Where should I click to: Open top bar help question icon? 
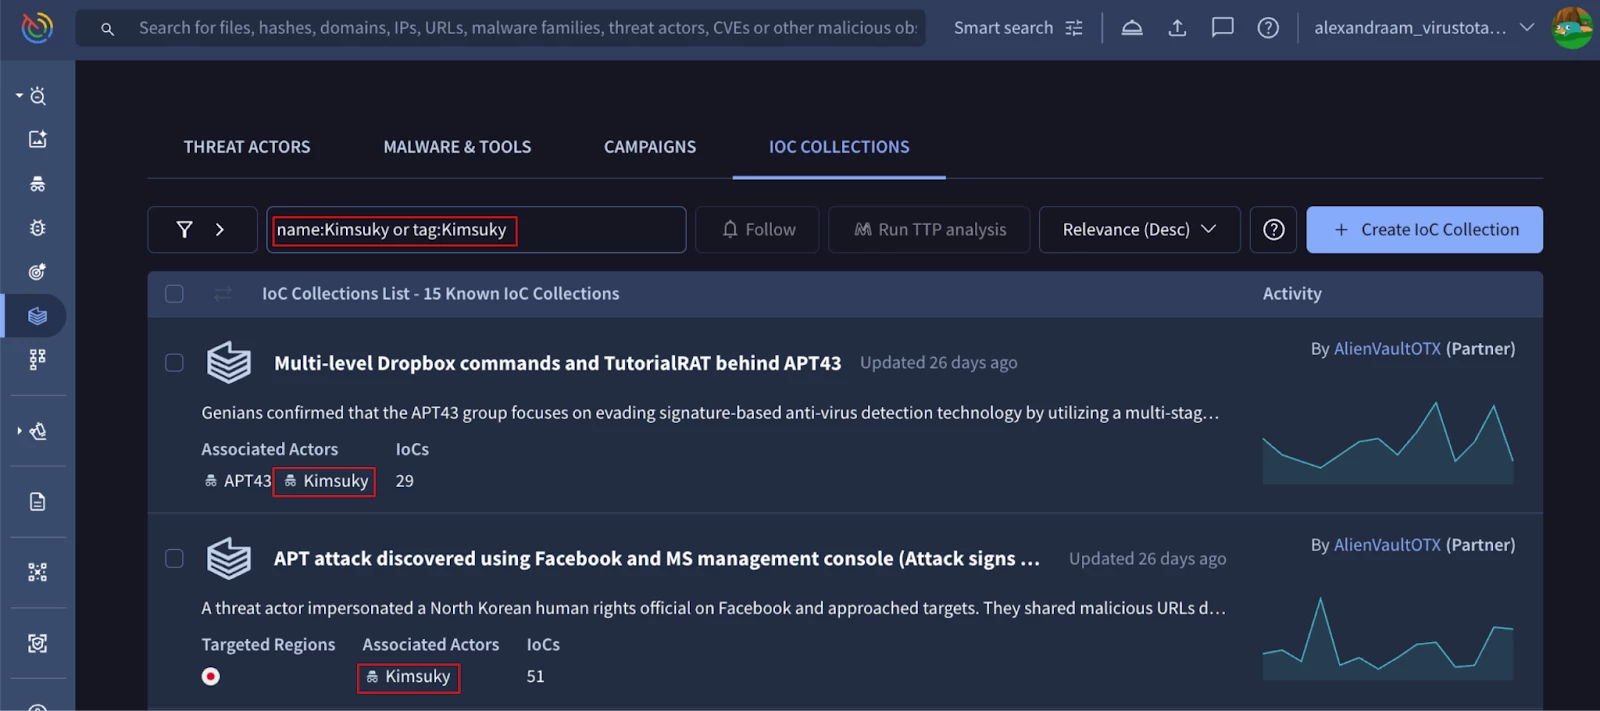(x=1268, y=28)
